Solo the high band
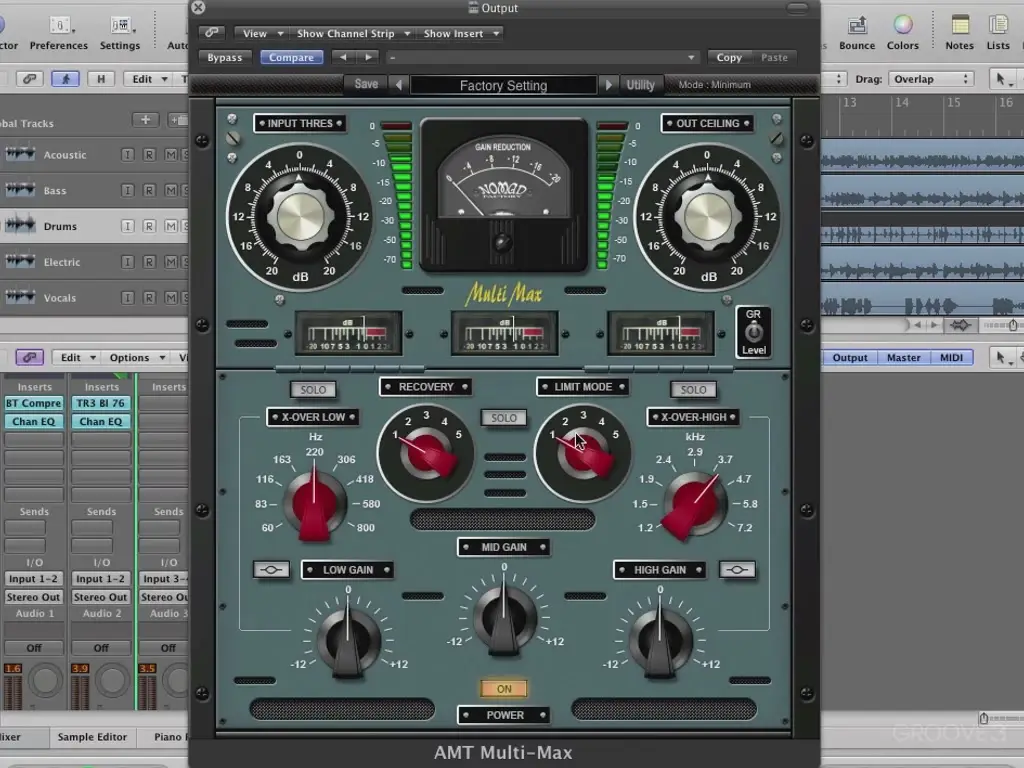The width and height of the screenshot is (1024, 768). click(x=693, y=390)
